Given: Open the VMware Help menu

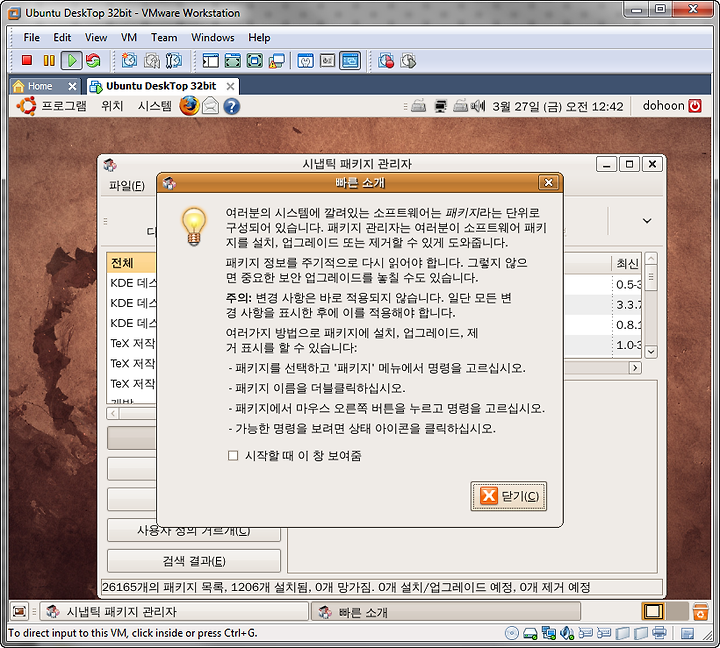Looking at the screenshot, I should click(259, 38).
